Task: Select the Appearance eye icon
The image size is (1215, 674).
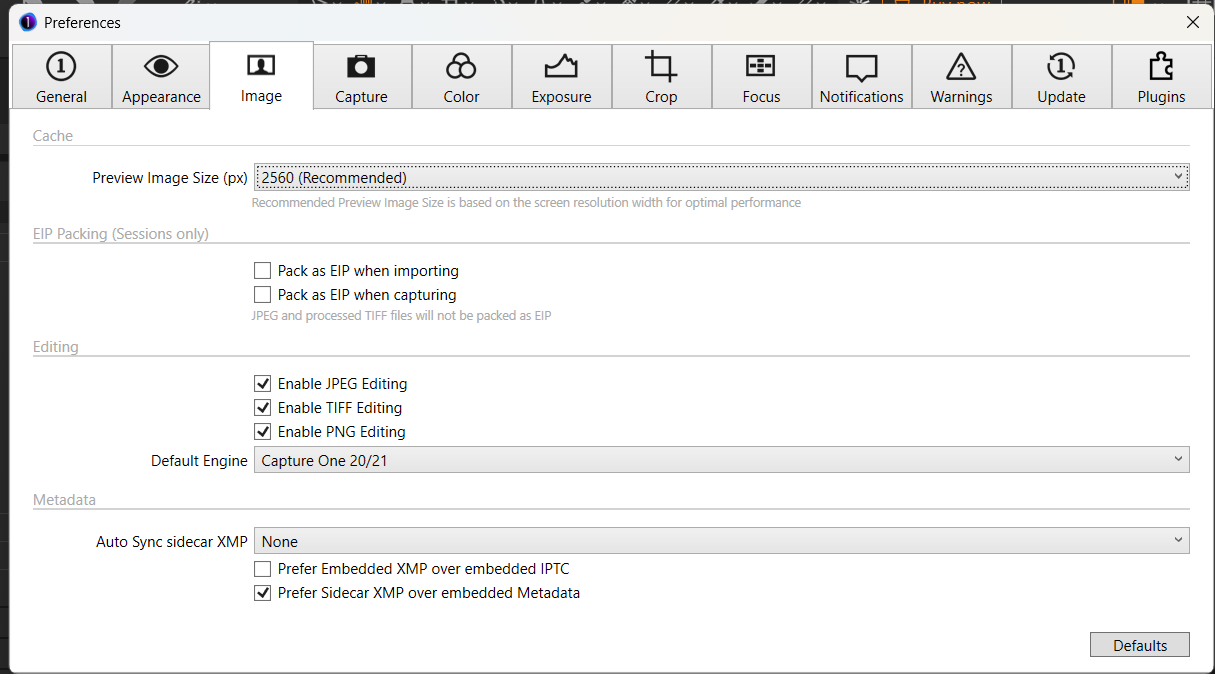Action: click(x=161, y=67)
